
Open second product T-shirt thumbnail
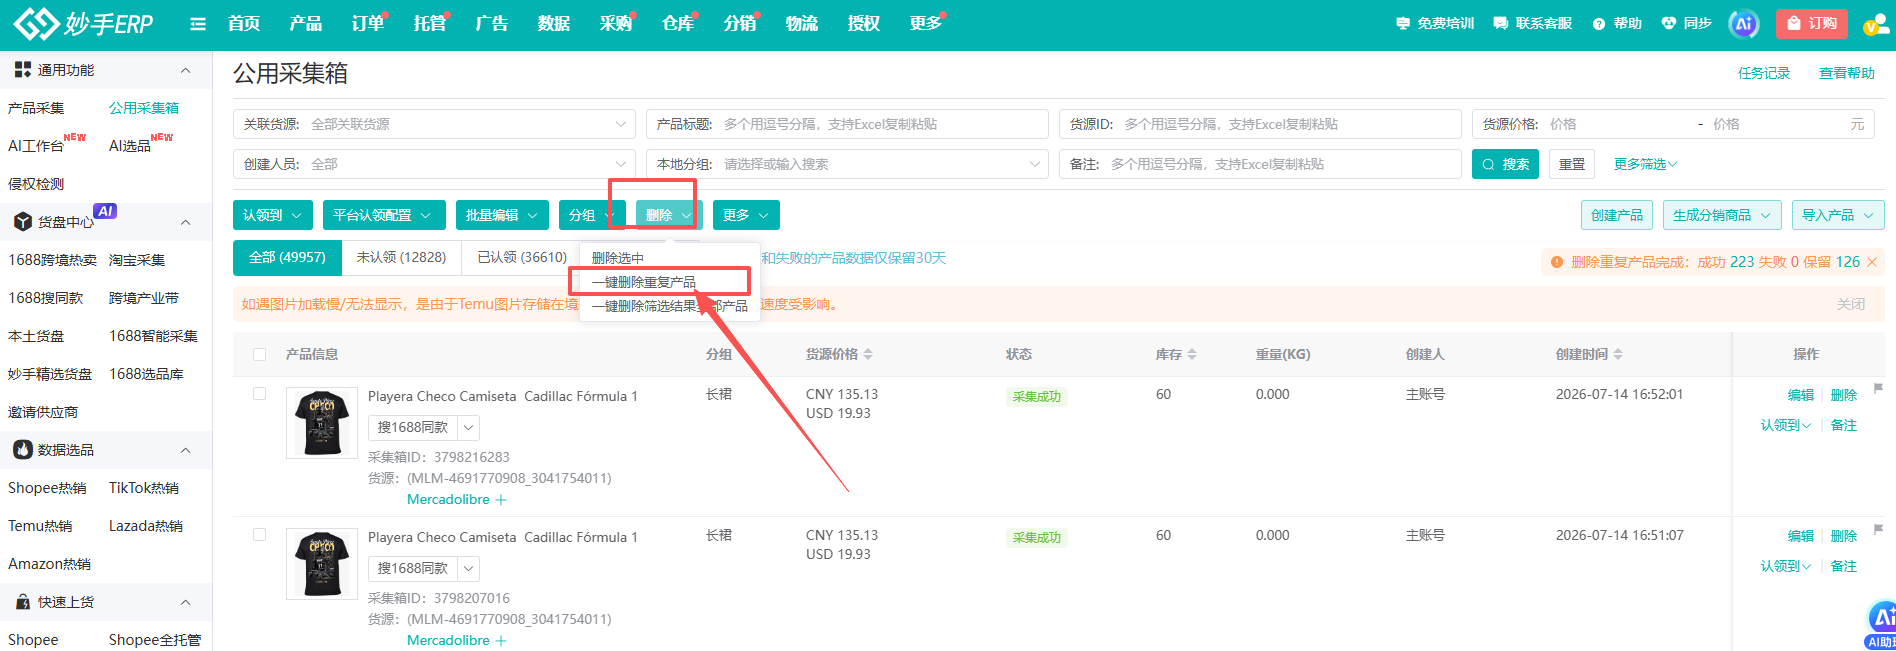(322, 564)
